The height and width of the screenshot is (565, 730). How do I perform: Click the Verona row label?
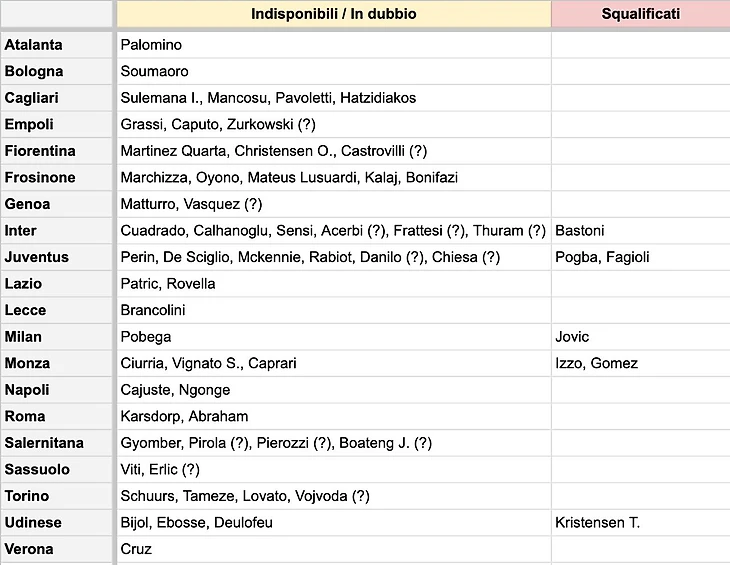pyautogui.click(x=56, y=549)
